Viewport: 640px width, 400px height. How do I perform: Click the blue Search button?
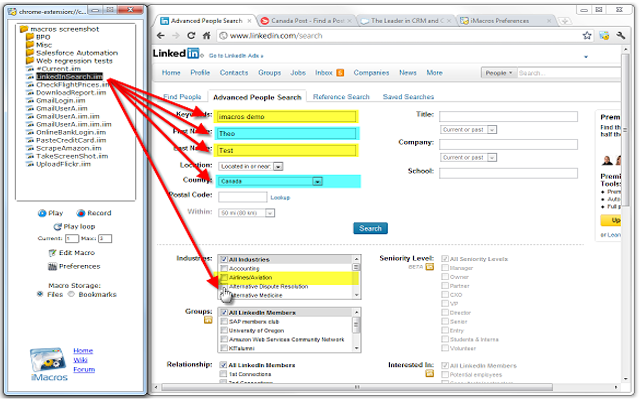(371, 228)
